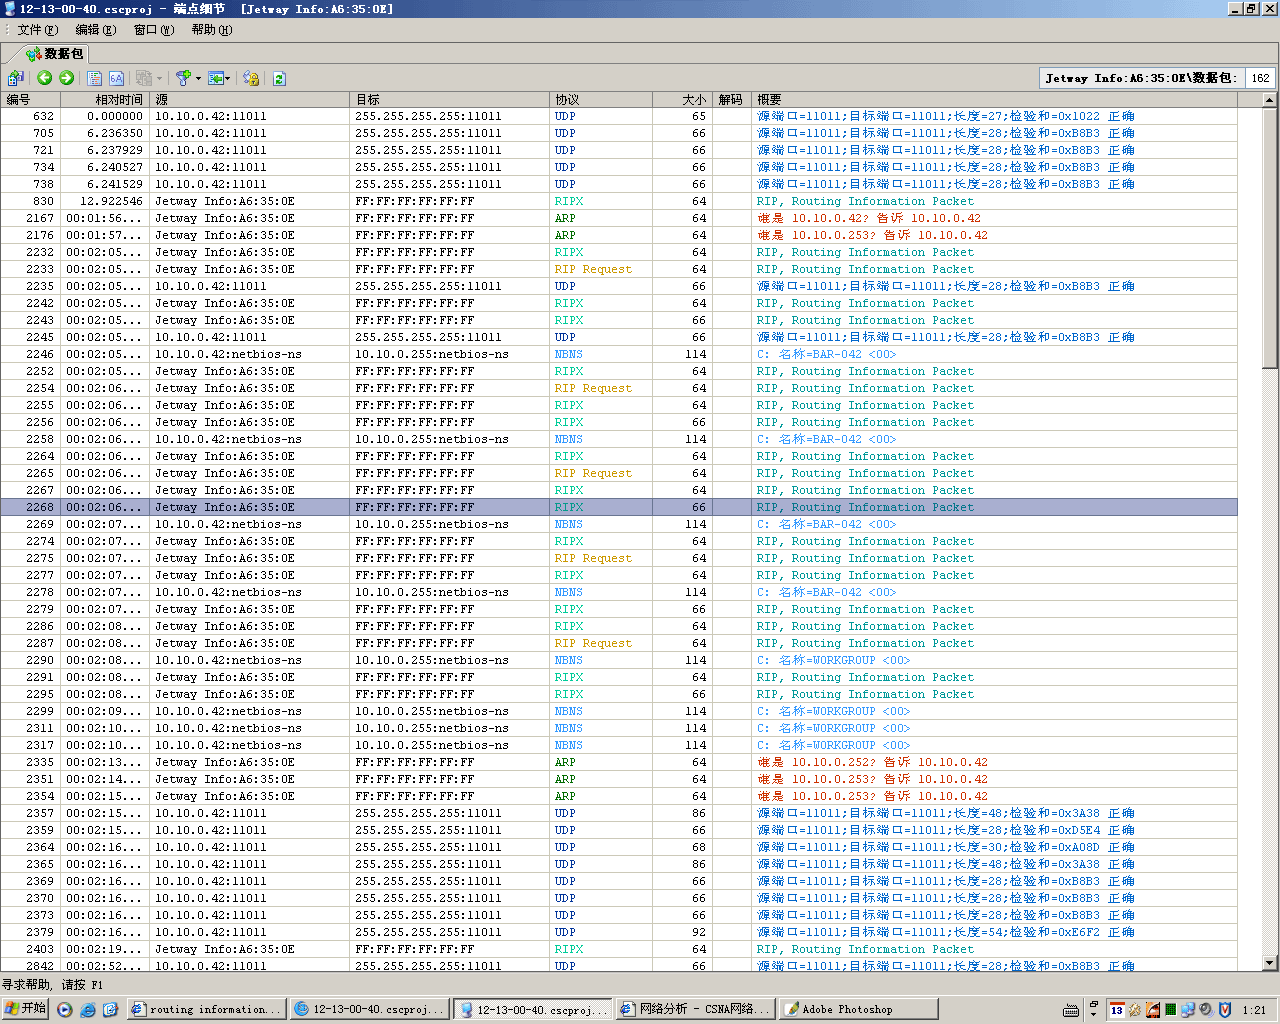Click the green back arrow icon

[x=45, y=78]
